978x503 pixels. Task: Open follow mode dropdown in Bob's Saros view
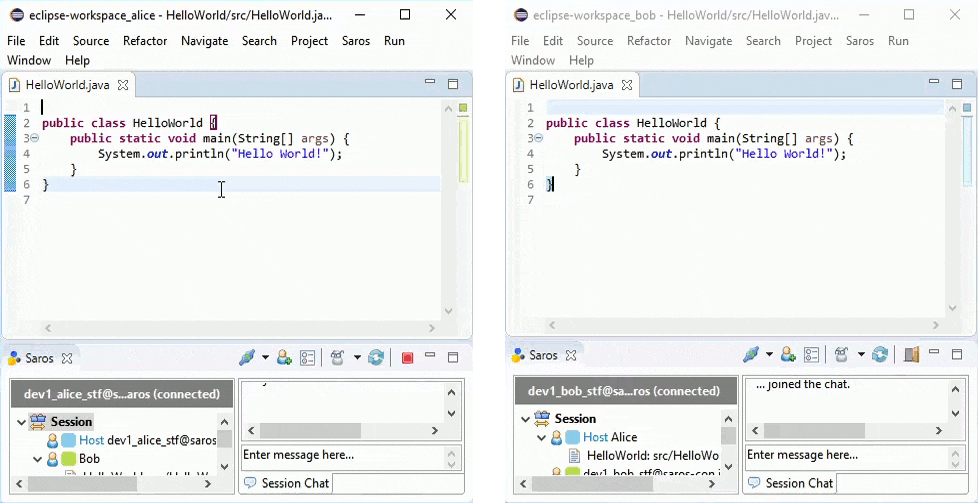pos(861,355)
